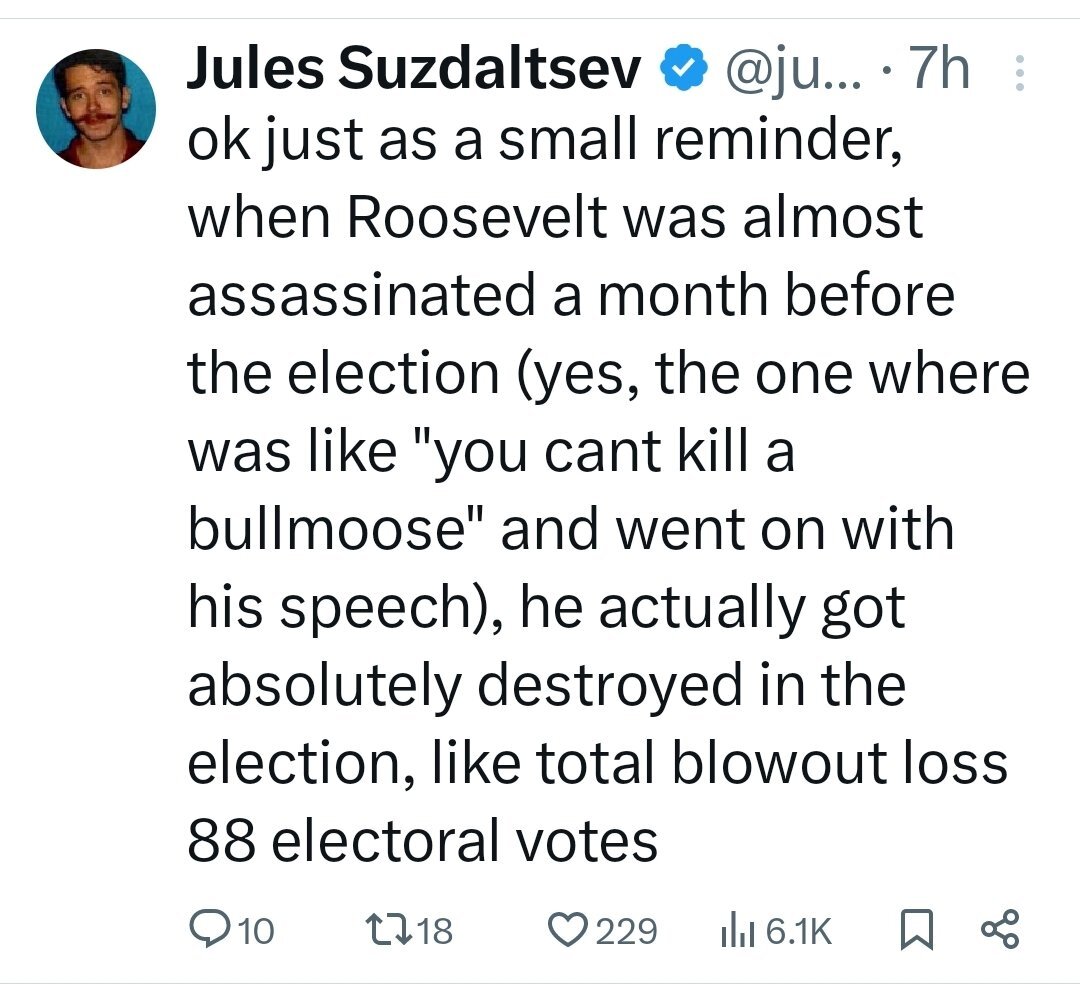The width and height of the screenshot is (1080, 984).
Task: Click the repost count of 18
Action: coord(432,932)
